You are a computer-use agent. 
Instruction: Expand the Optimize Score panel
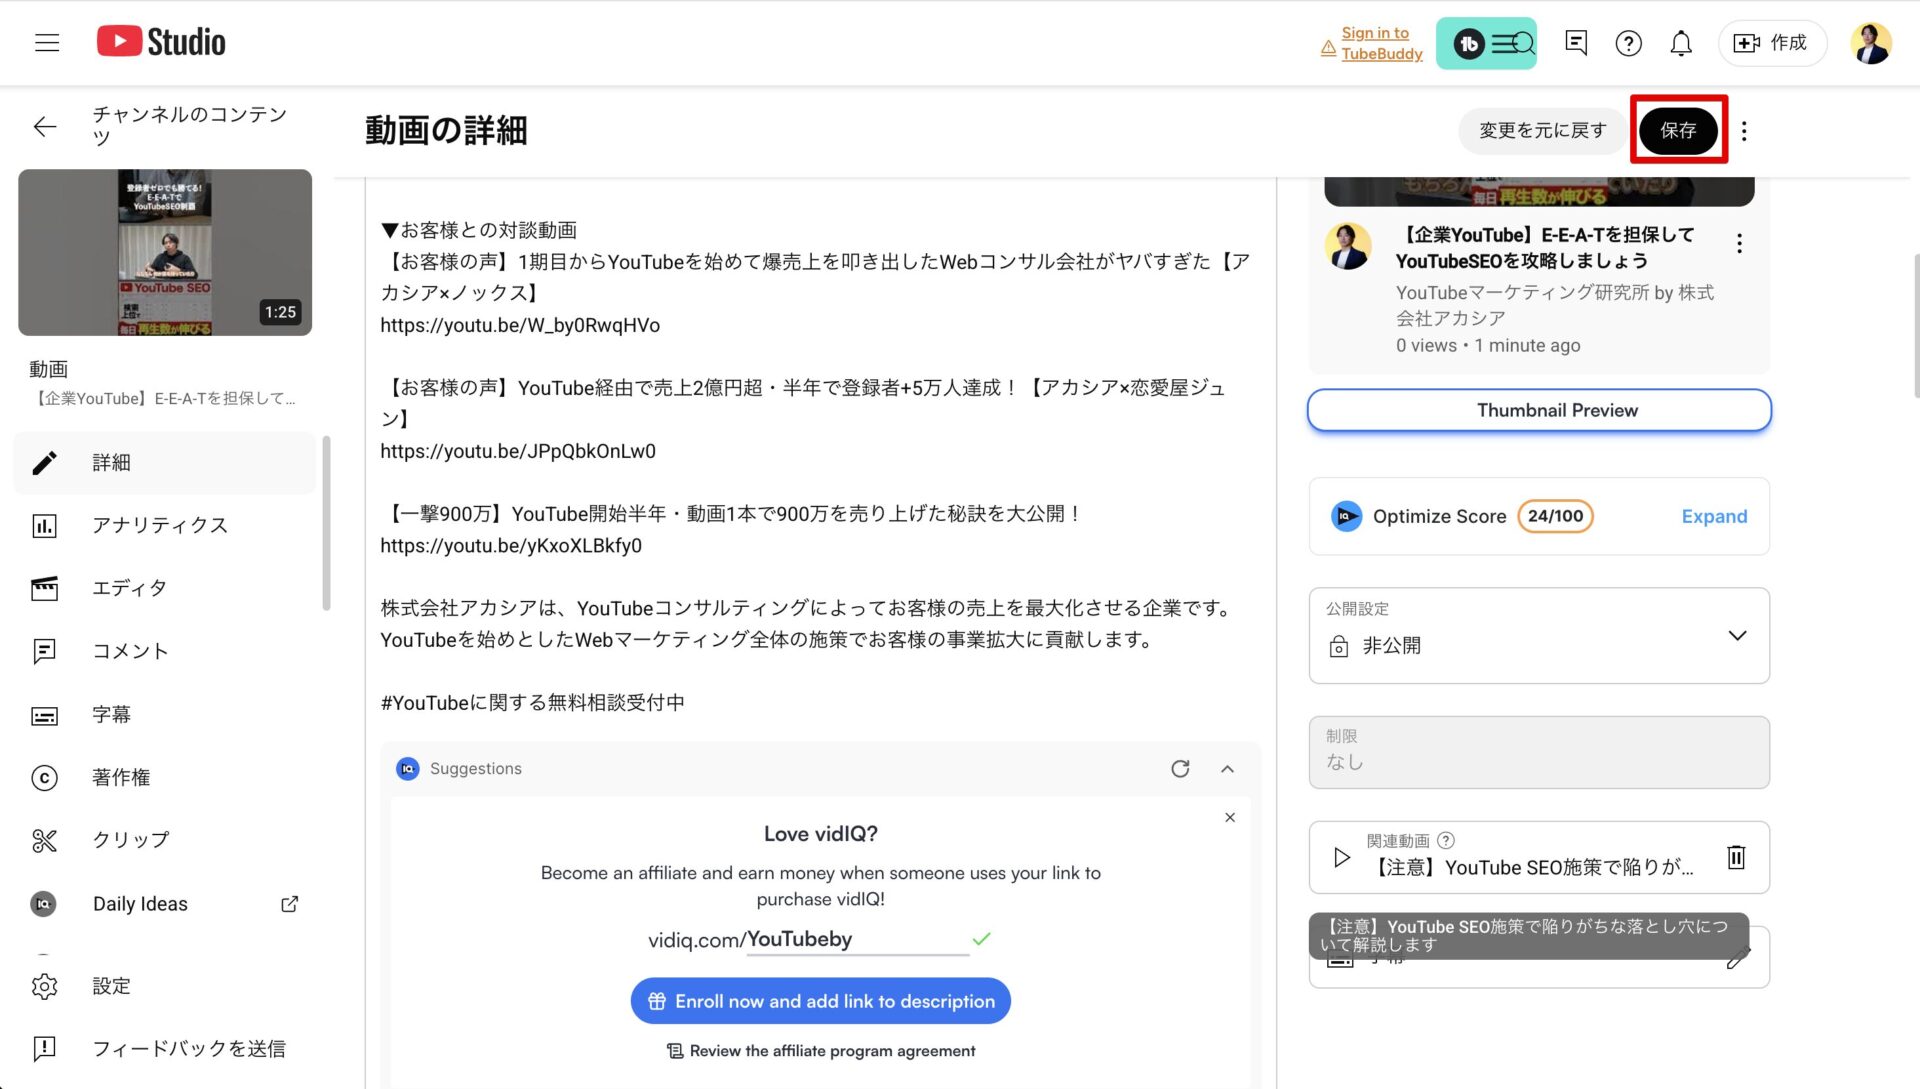1714,516
